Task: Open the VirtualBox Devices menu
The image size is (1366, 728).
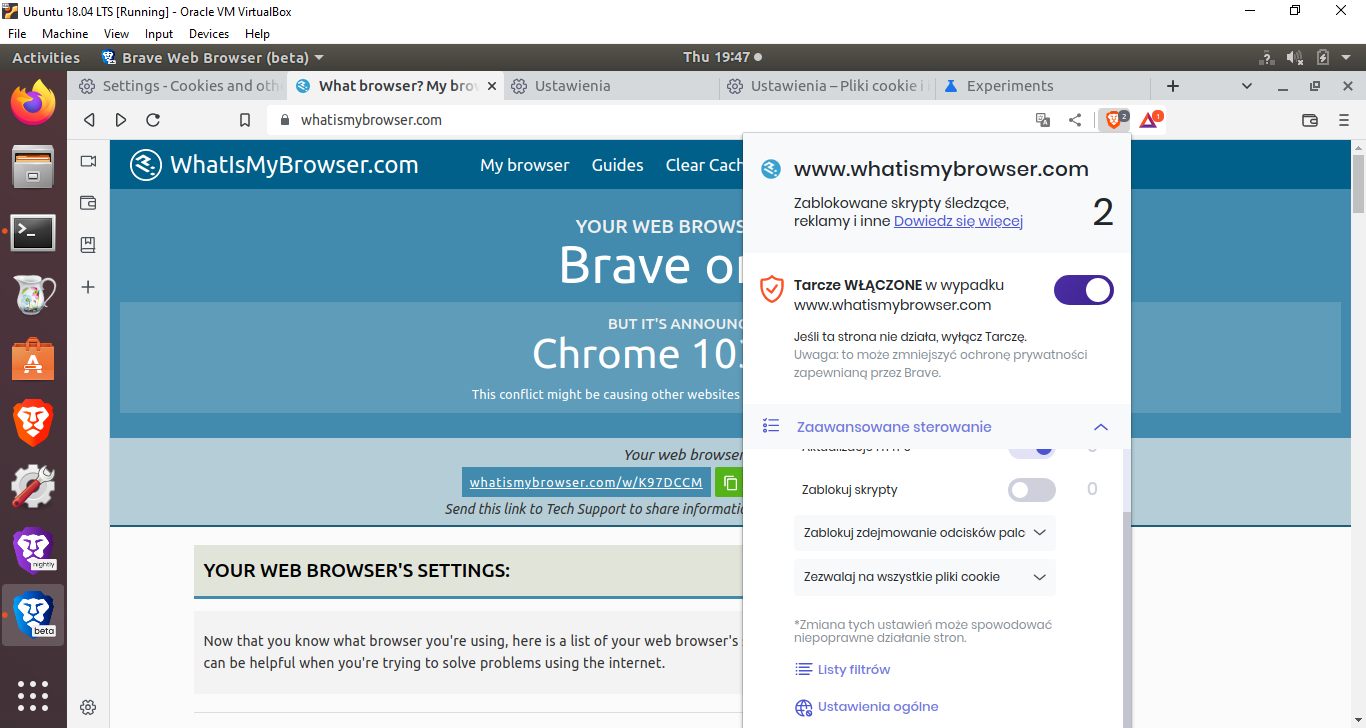Action: coord(209,33)
